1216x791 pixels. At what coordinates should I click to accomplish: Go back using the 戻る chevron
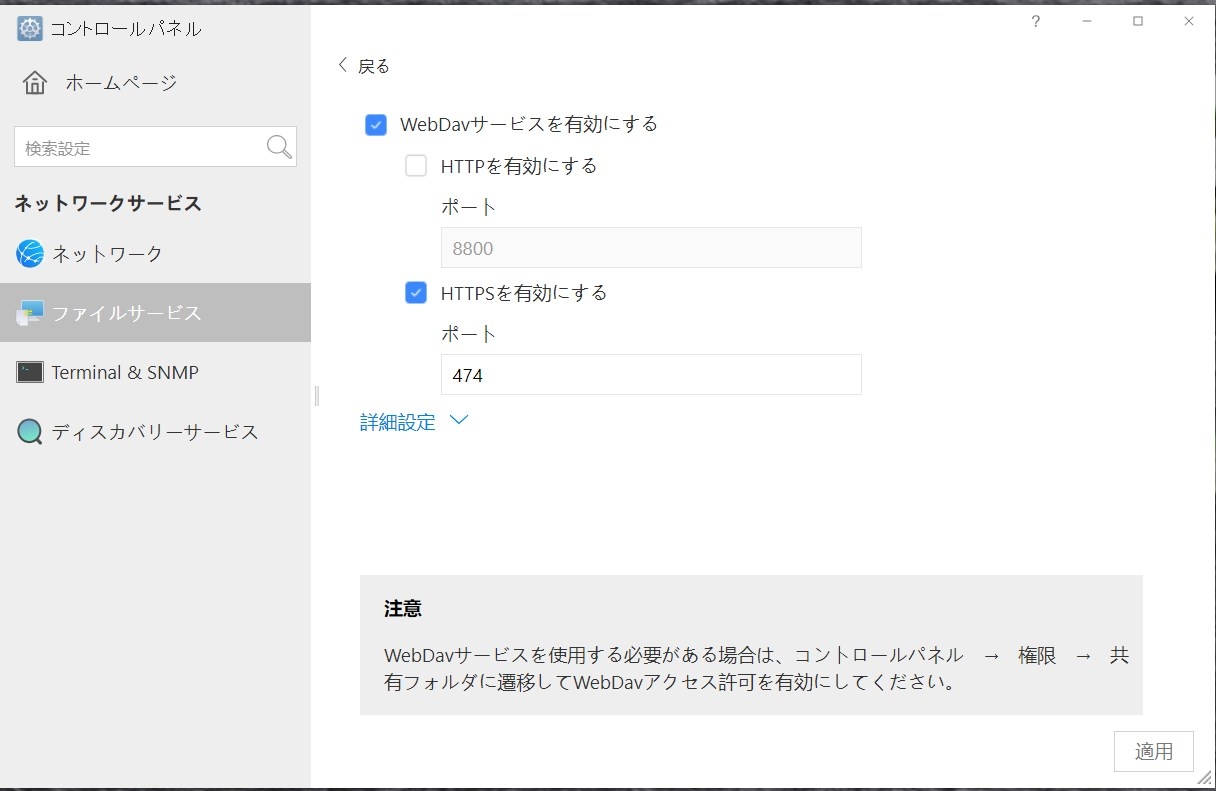coord(343,65)
